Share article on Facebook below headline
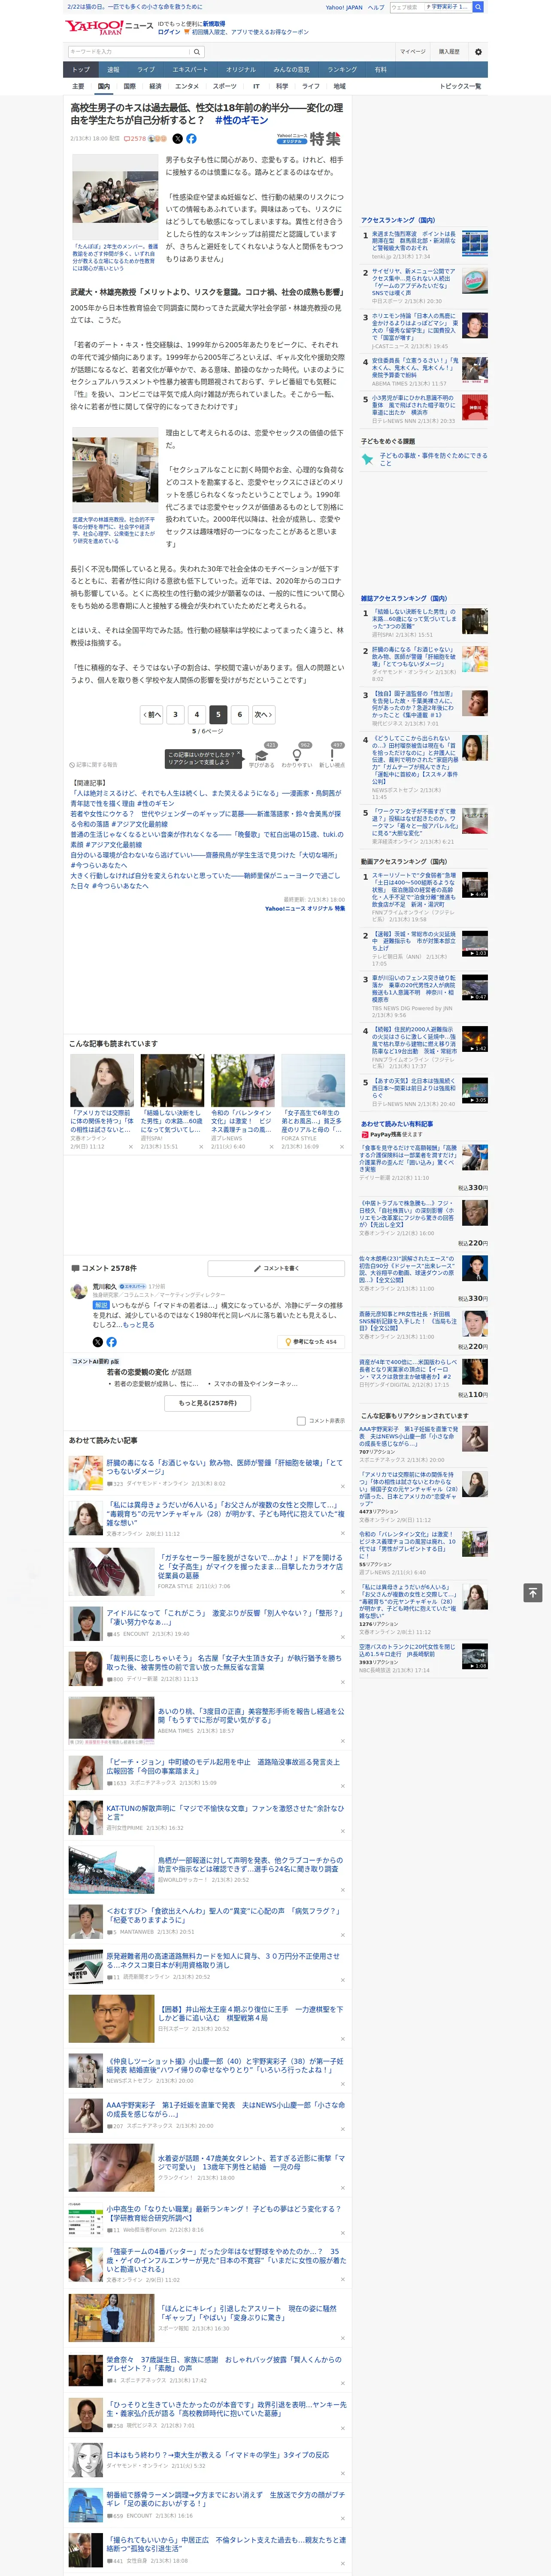 point(191,139)
